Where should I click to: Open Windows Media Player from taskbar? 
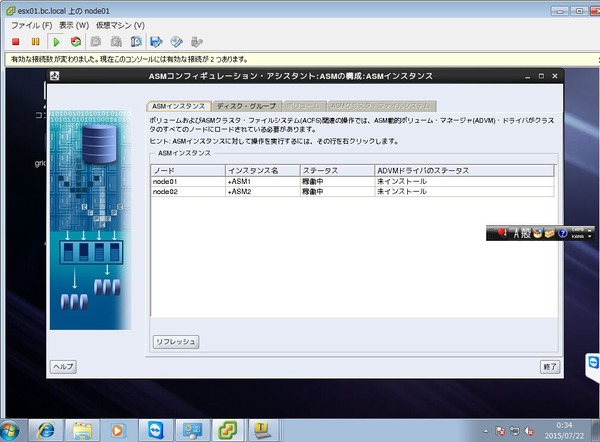[117, 431]
